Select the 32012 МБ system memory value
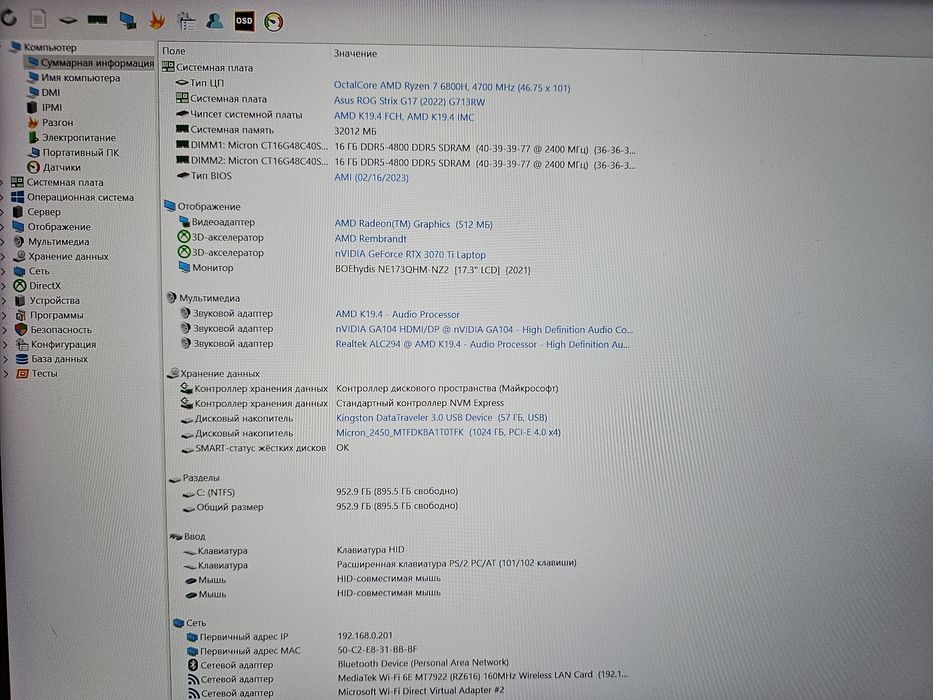The image size is (933, 700). coord(355,132)
